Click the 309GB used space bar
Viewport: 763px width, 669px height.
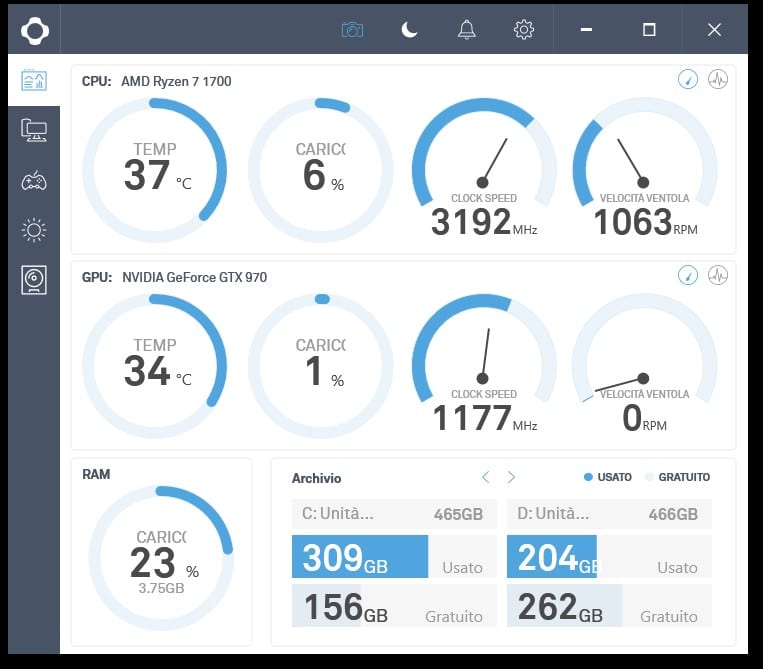point(360,557)
